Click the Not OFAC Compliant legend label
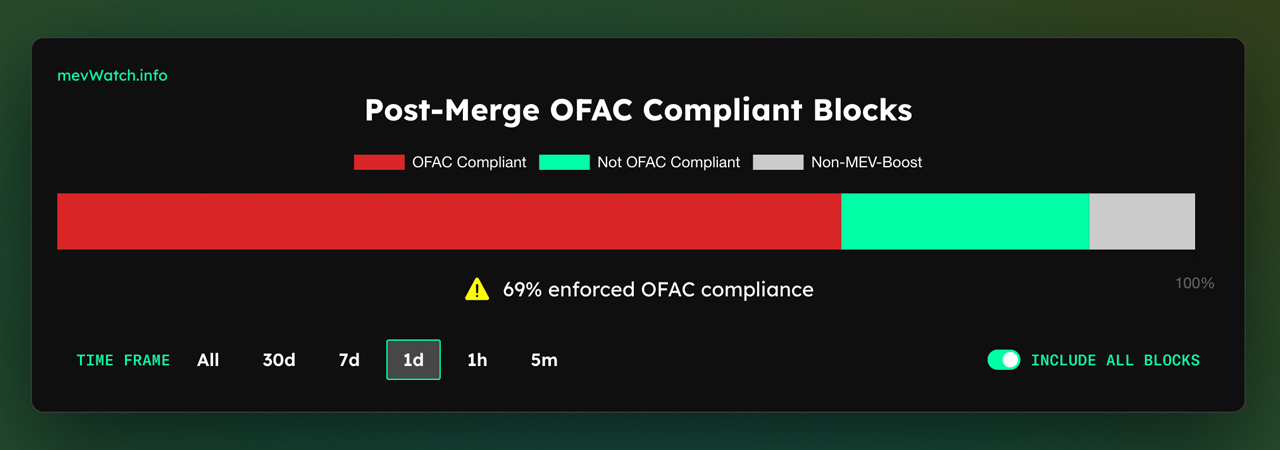This screenshot has width=1280, height=450. click(669, 162)
